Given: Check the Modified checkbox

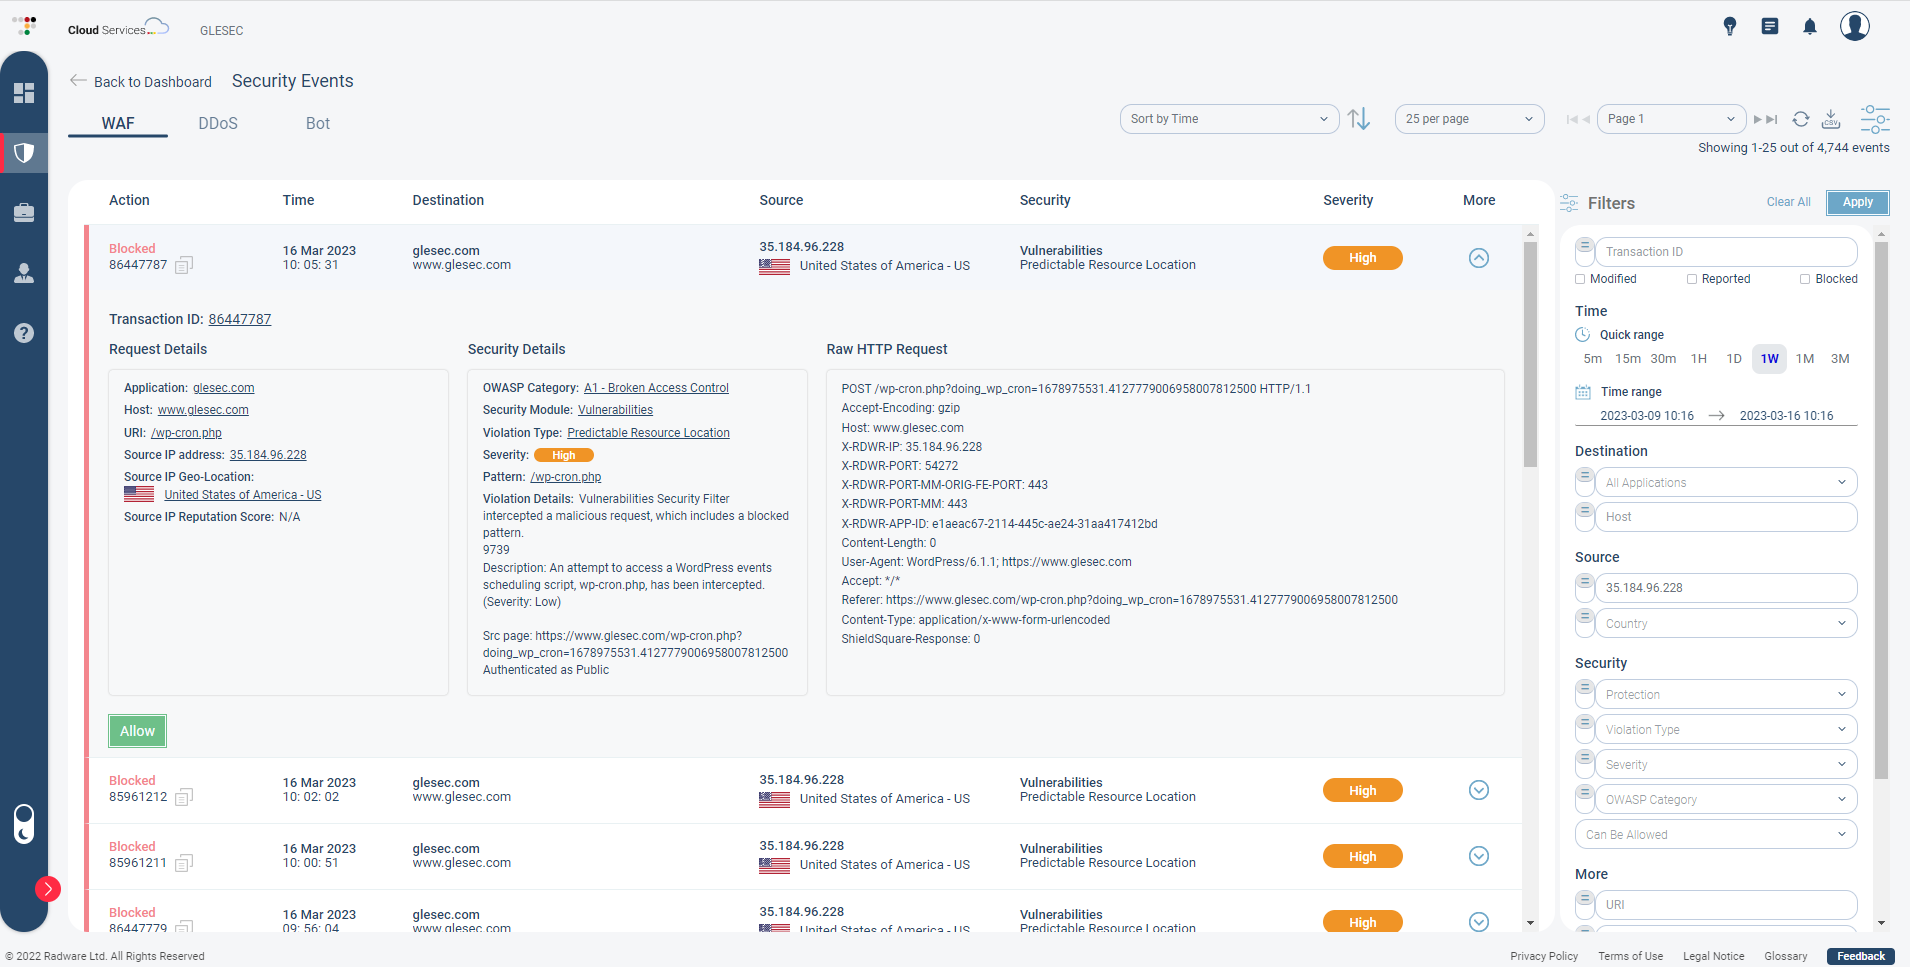Looking at the screenshot, I should click(1580, 279).
